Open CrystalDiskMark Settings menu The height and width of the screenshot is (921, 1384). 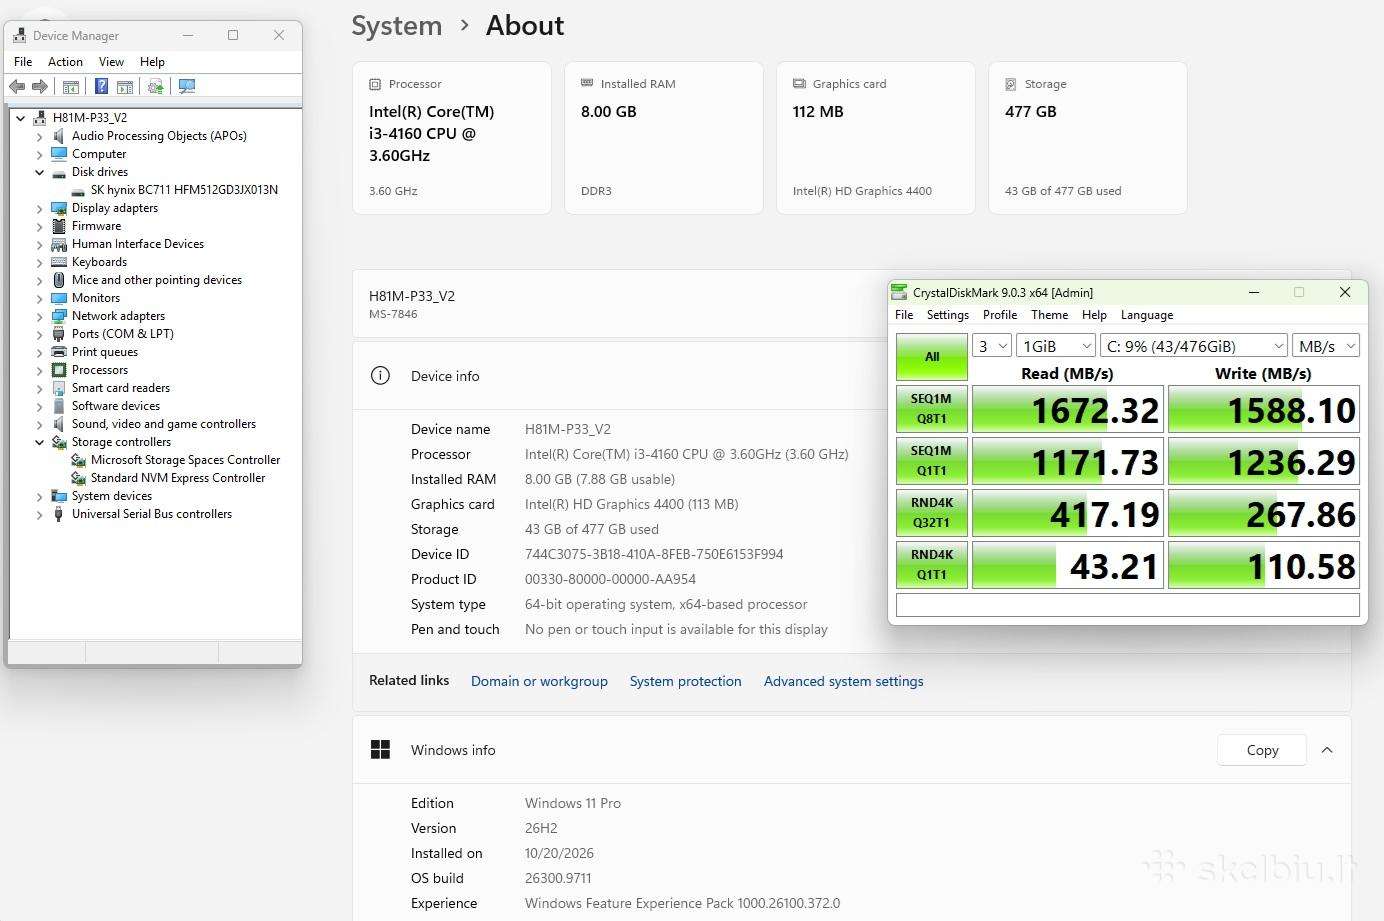point(948,315)
